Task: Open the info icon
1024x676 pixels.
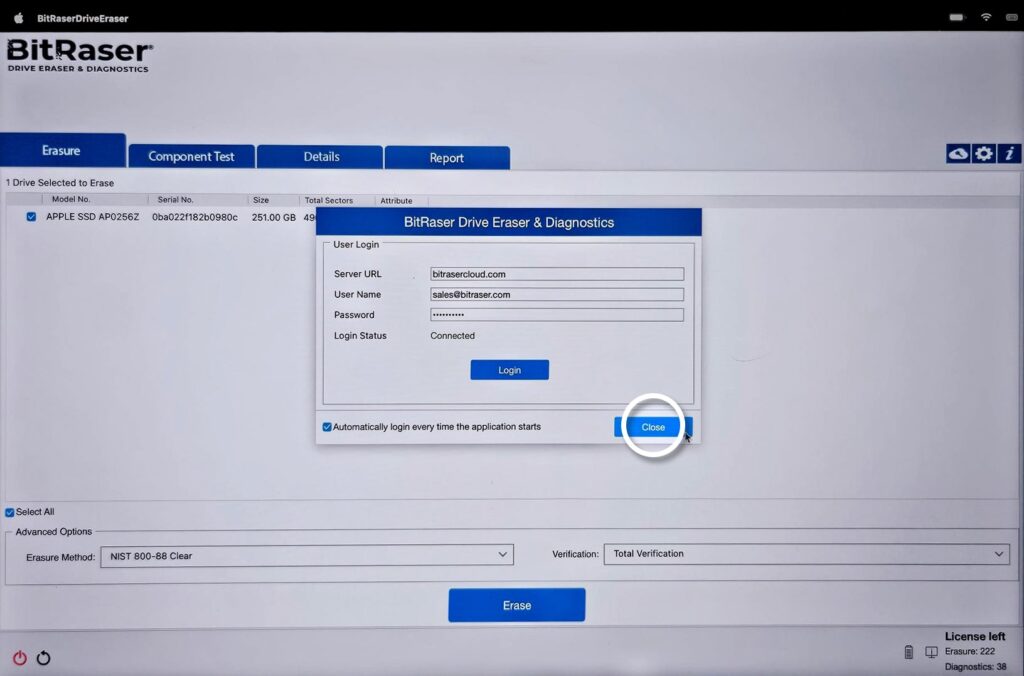Action: pyautogui.click(x=1010, y=153)
